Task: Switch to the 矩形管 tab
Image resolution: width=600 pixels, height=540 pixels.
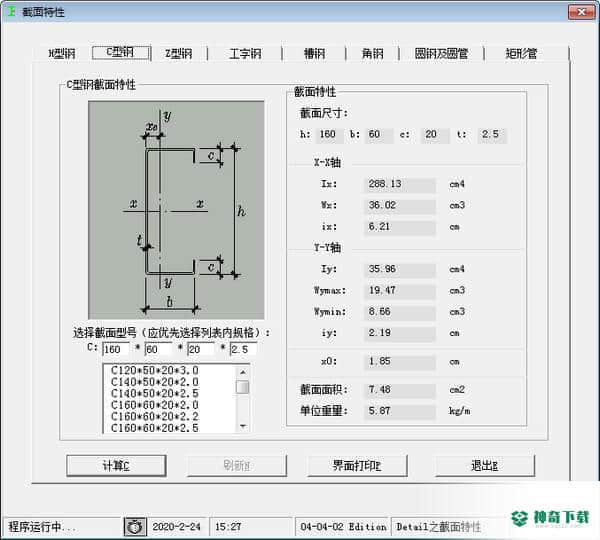Action: pyautogui.click(x=521, y=53)
